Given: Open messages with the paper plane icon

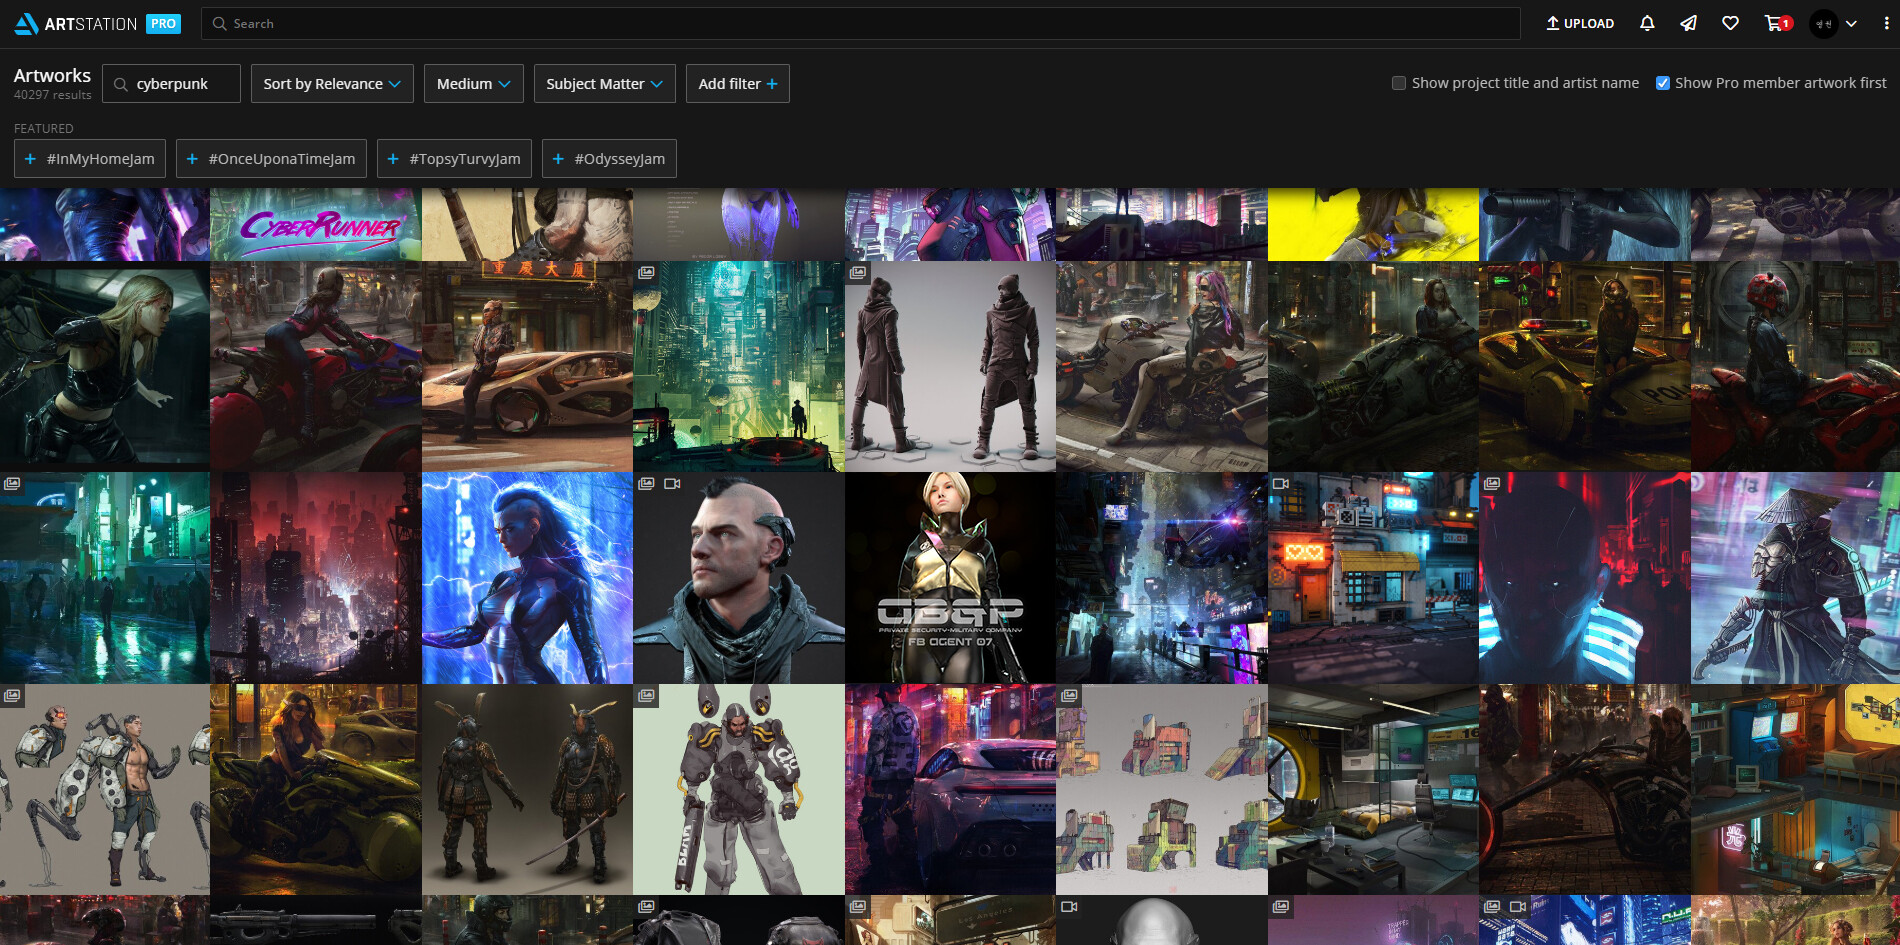Looking at the screenshot, I should [1689, 22].
